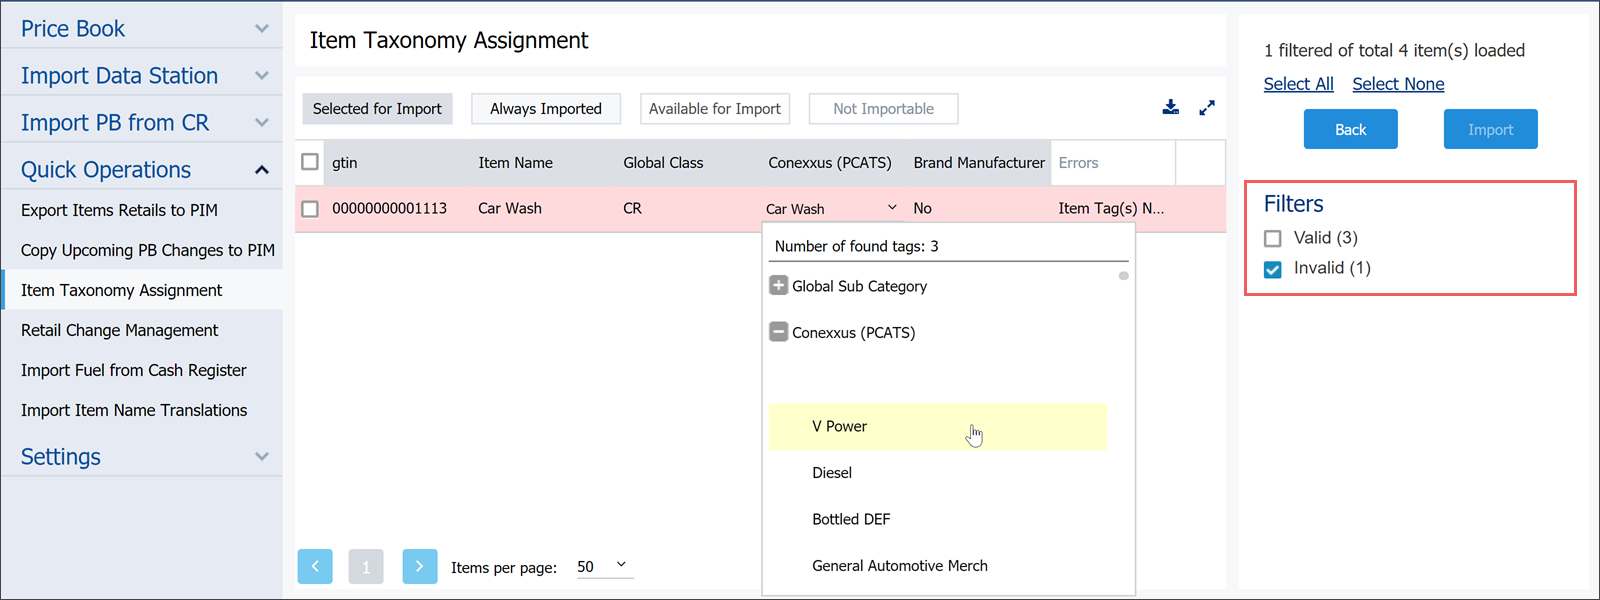Open Retail Change Management
1600x600 pixels.
pos(119,330)
